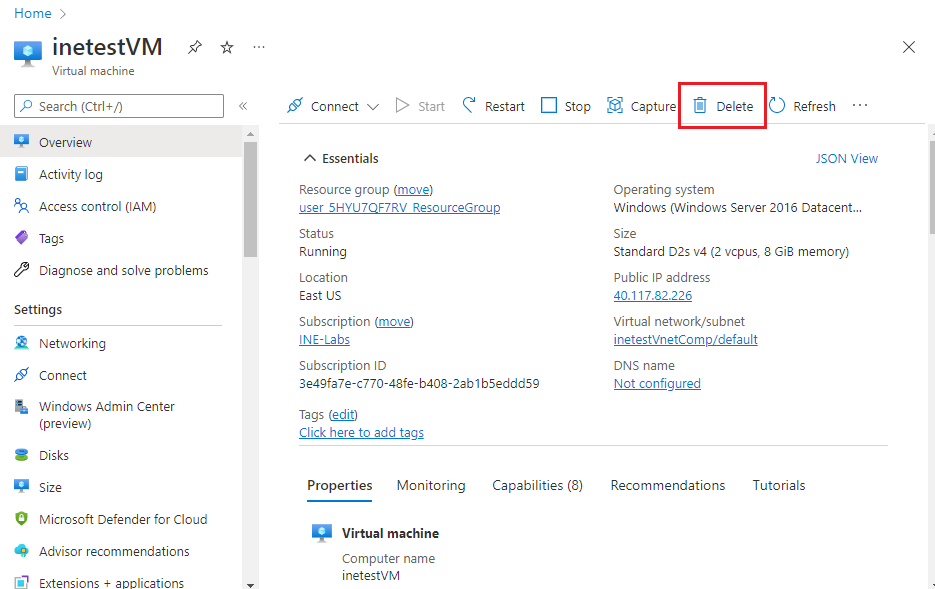Pin inetestVM to the dashboard
The image size is (935, 589).
195,47
